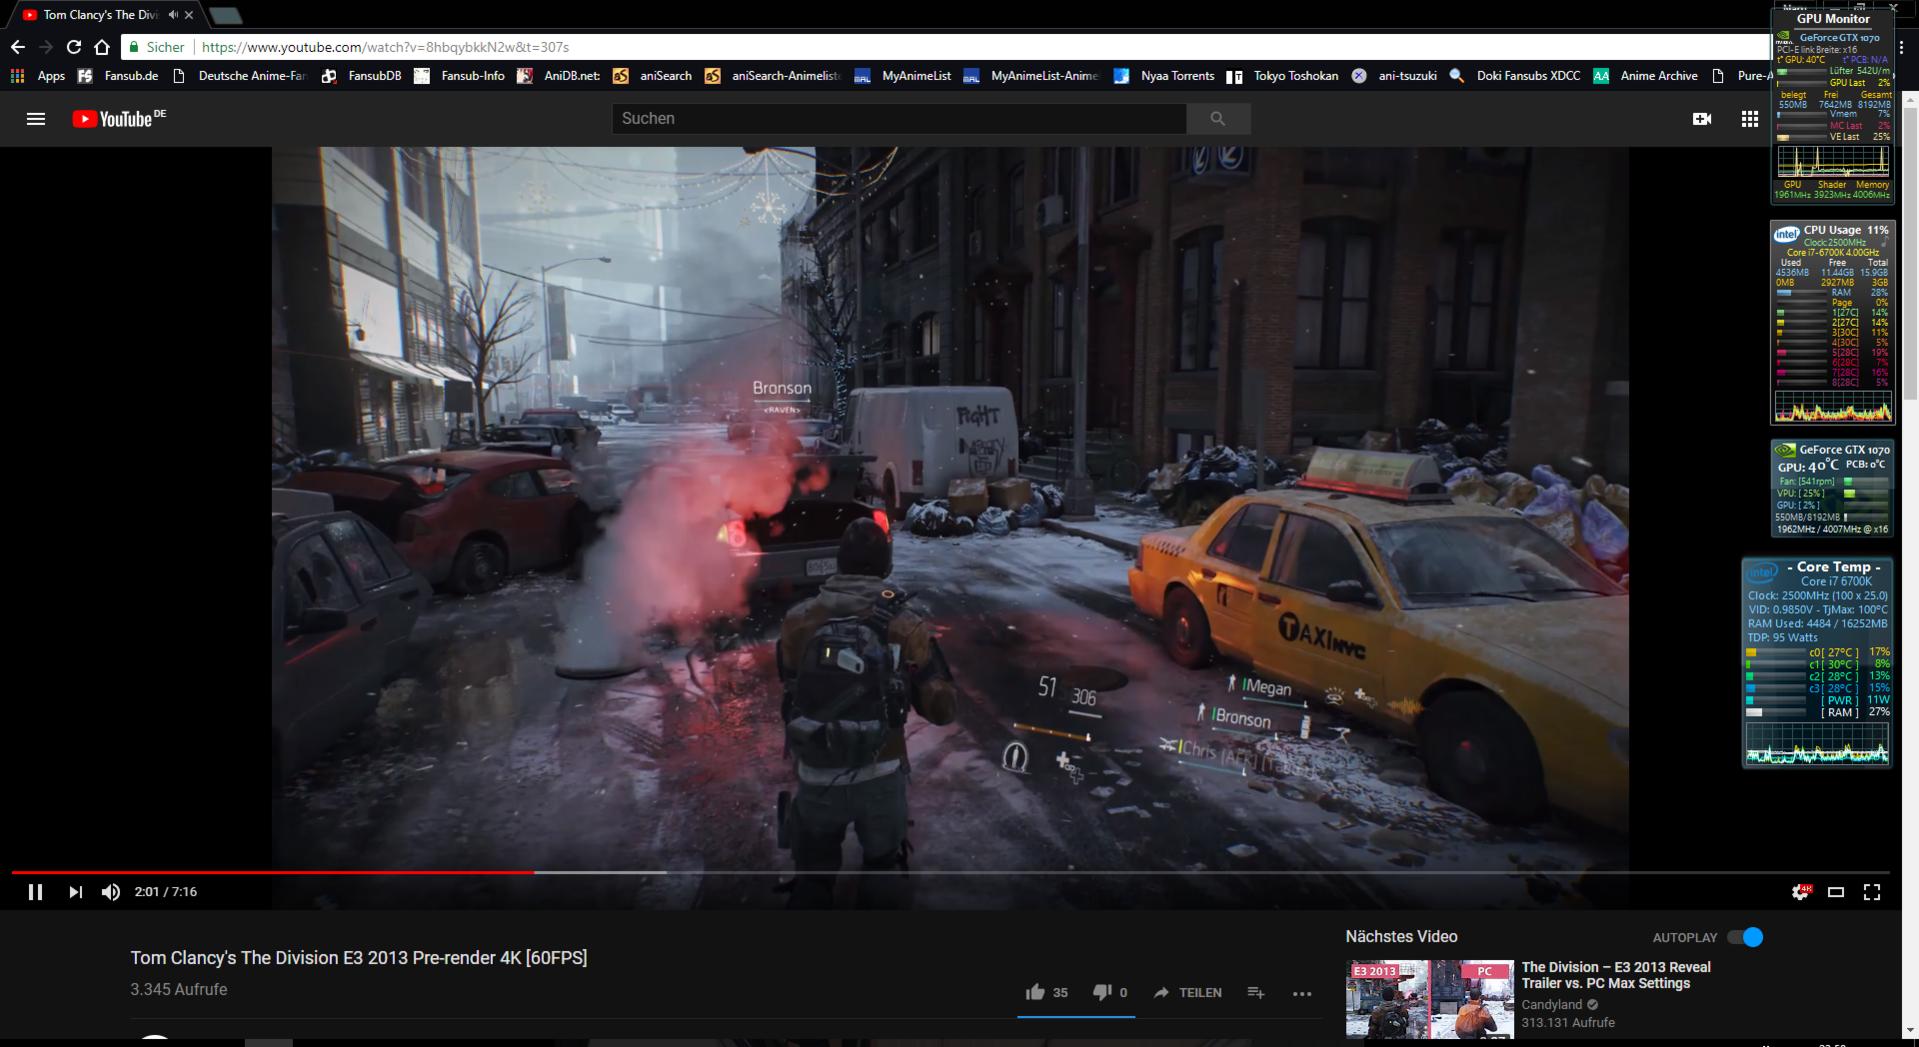Image resolution: width=1919 pixels, height=1047 pixels.
Task: Open MyAnimeList-Anime bookmark
Action: pyautogui.click(x=1032, y=76)
